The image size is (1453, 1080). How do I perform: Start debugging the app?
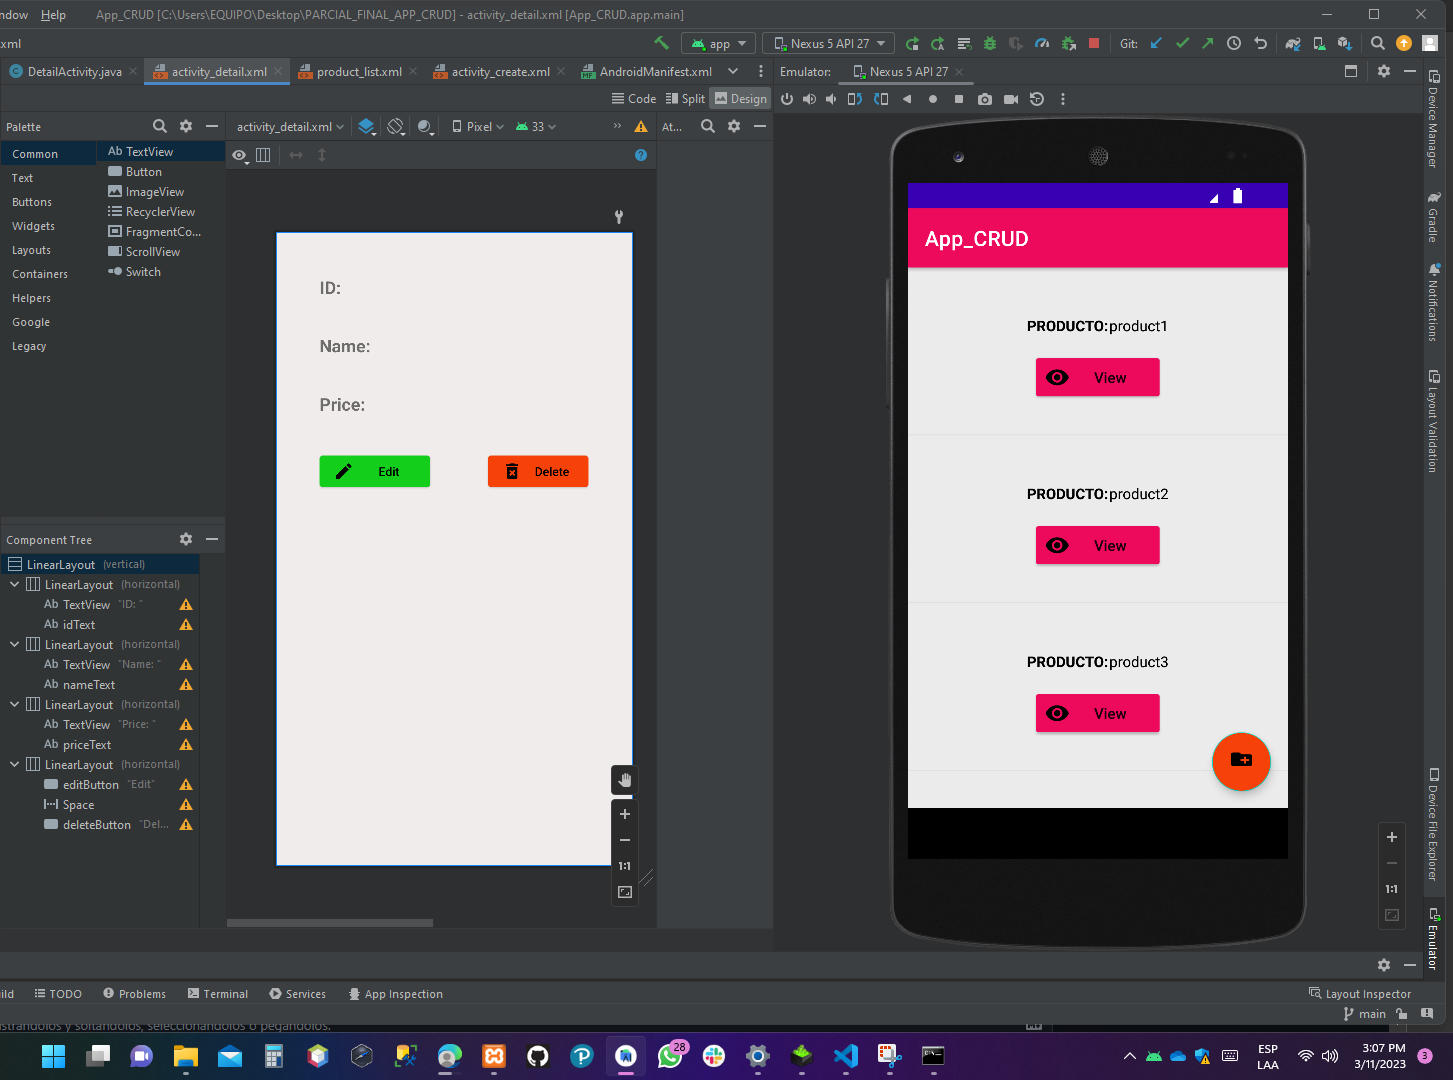pyautogui.click(x=988, y=43)
